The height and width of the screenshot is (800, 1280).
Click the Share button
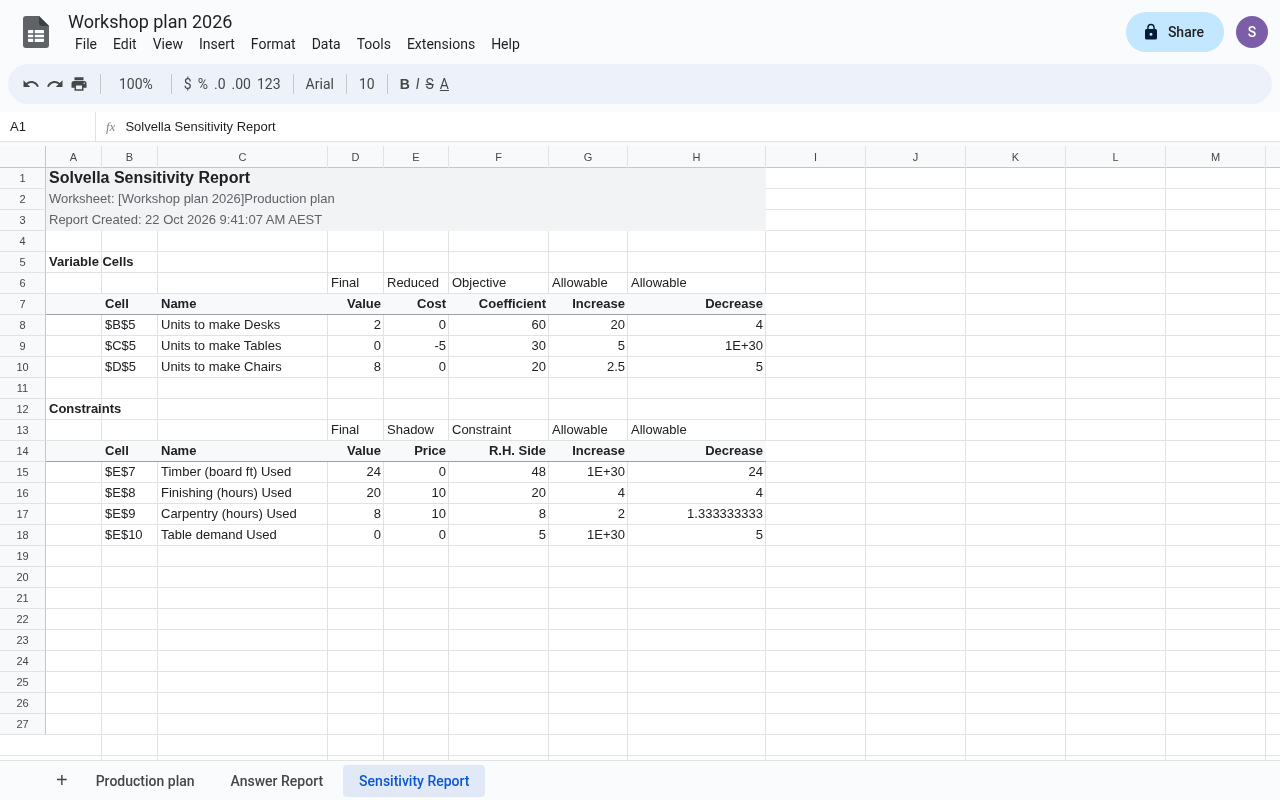pos(1175,32)
